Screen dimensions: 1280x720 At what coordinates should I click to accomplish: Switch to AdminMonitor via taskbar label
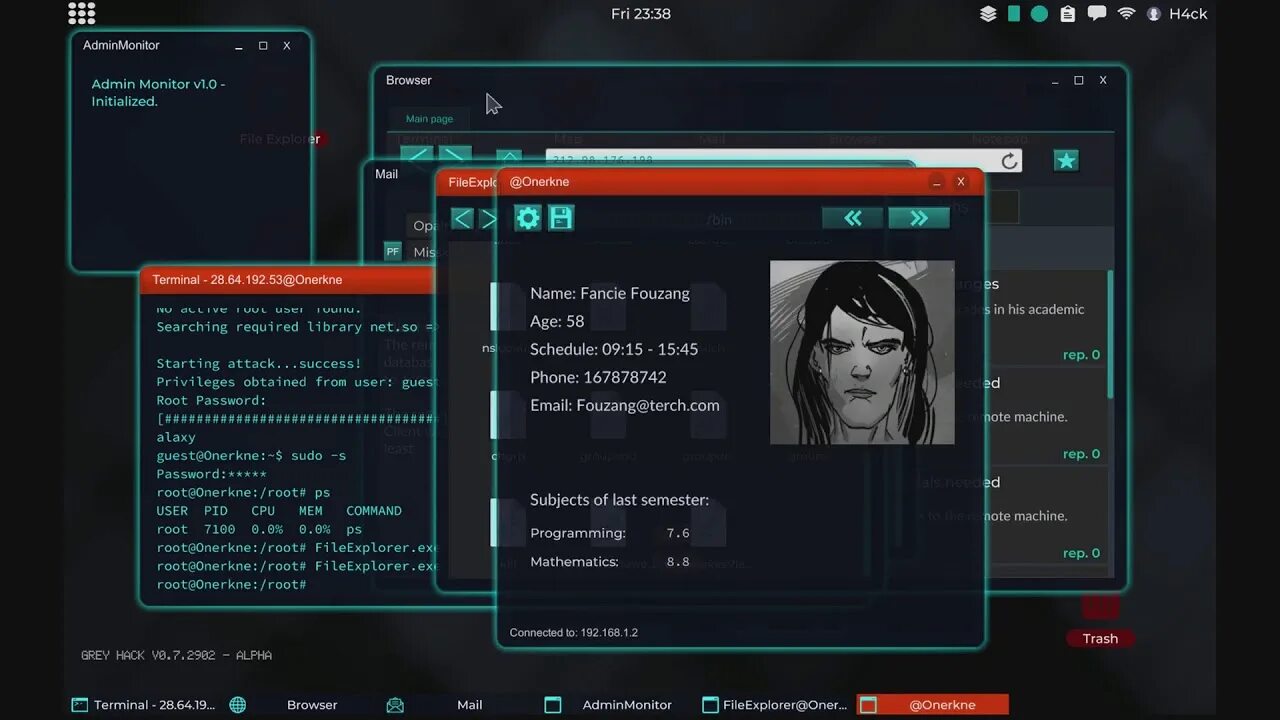627,705
